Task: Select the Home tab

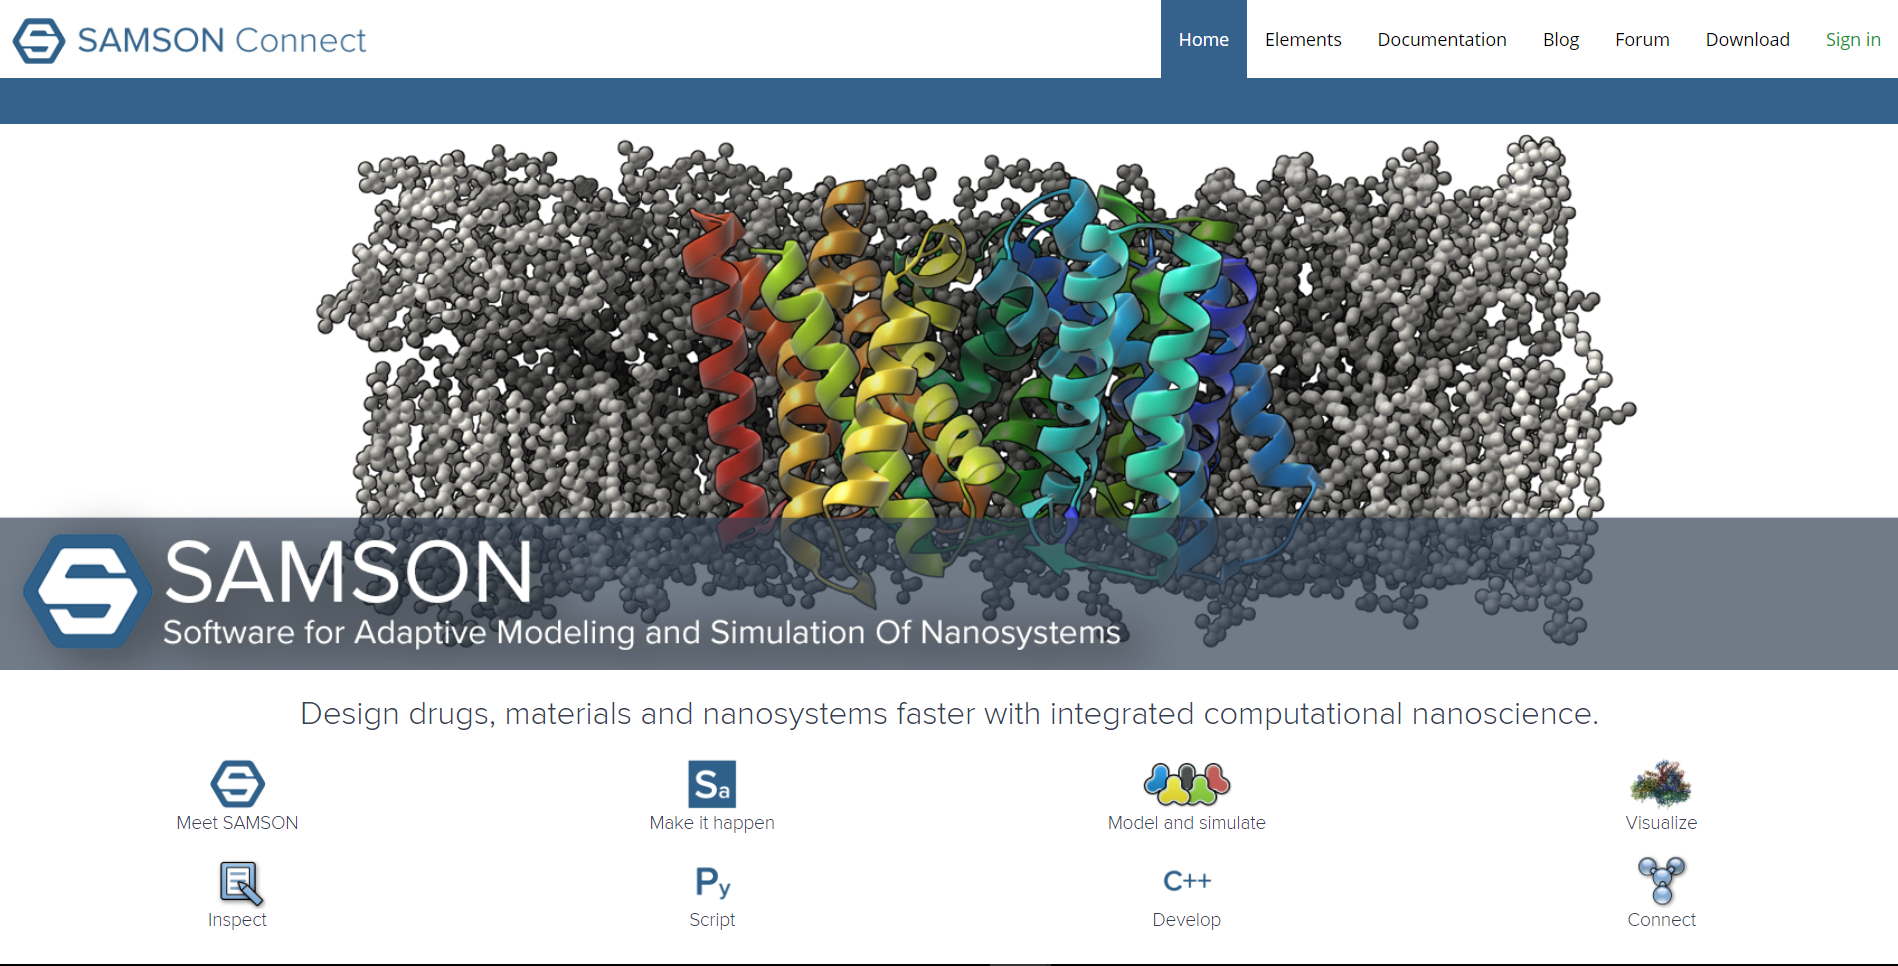Action: click(1203, 39)
